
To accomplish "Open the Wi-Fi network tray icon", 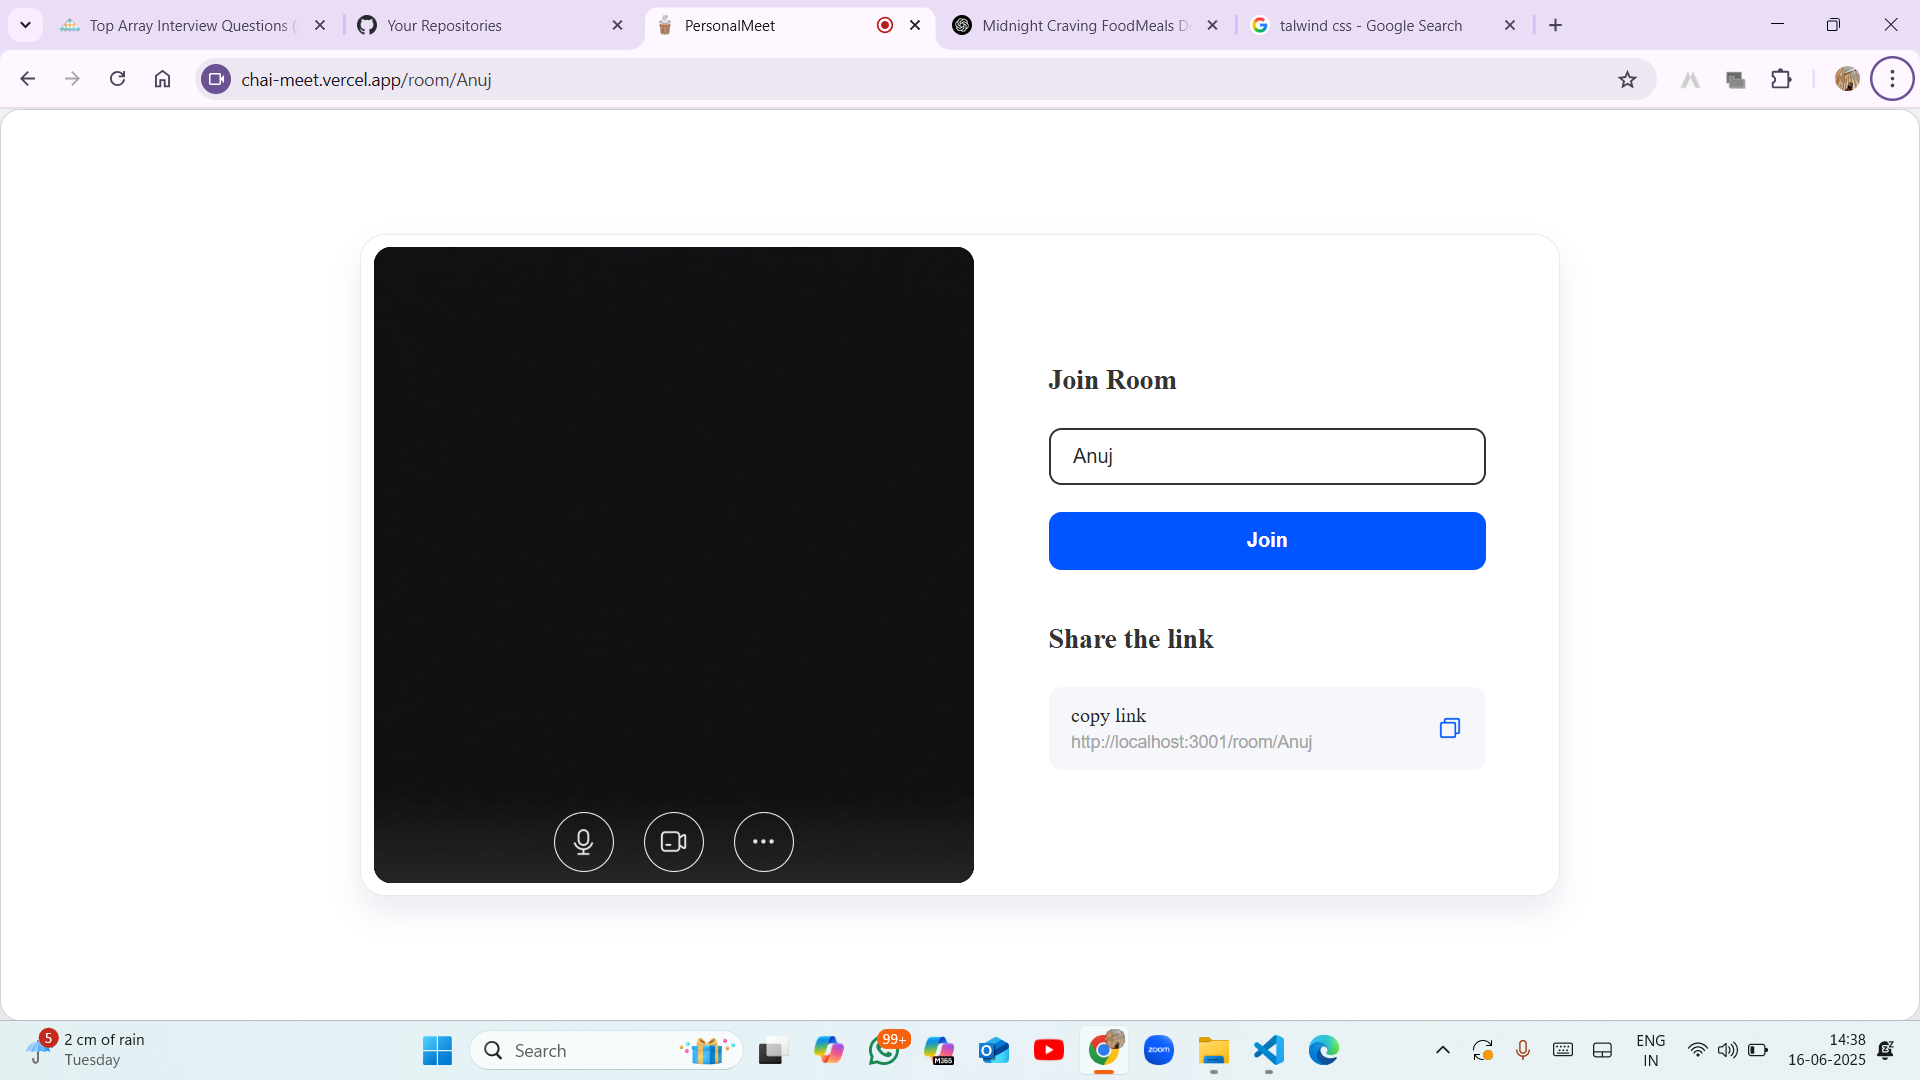I will click(1698, 1050).
